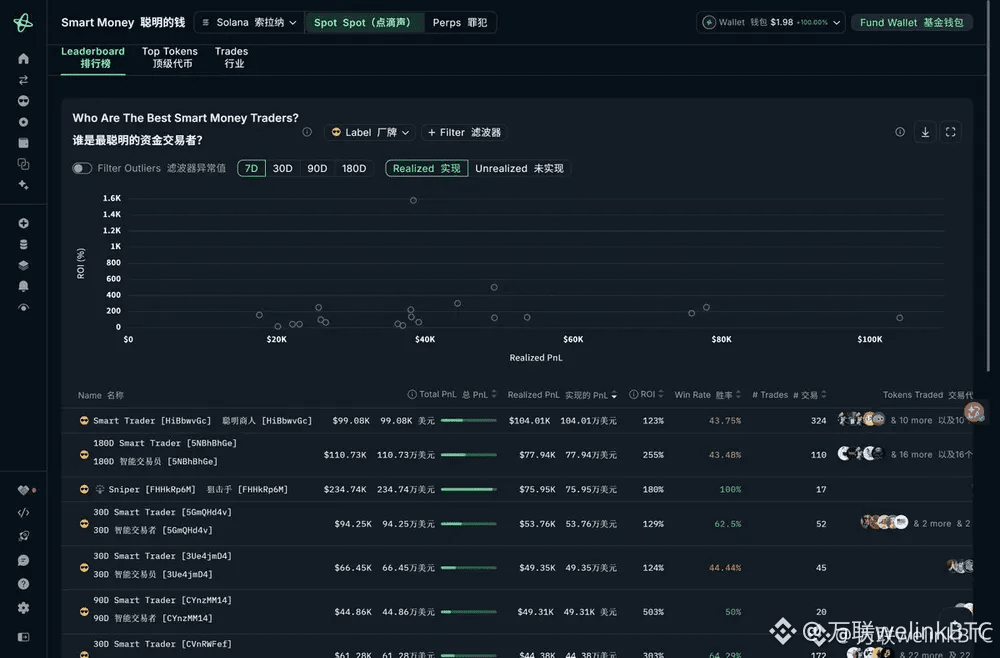Click the sparkles AI sidebar icon

24,185
